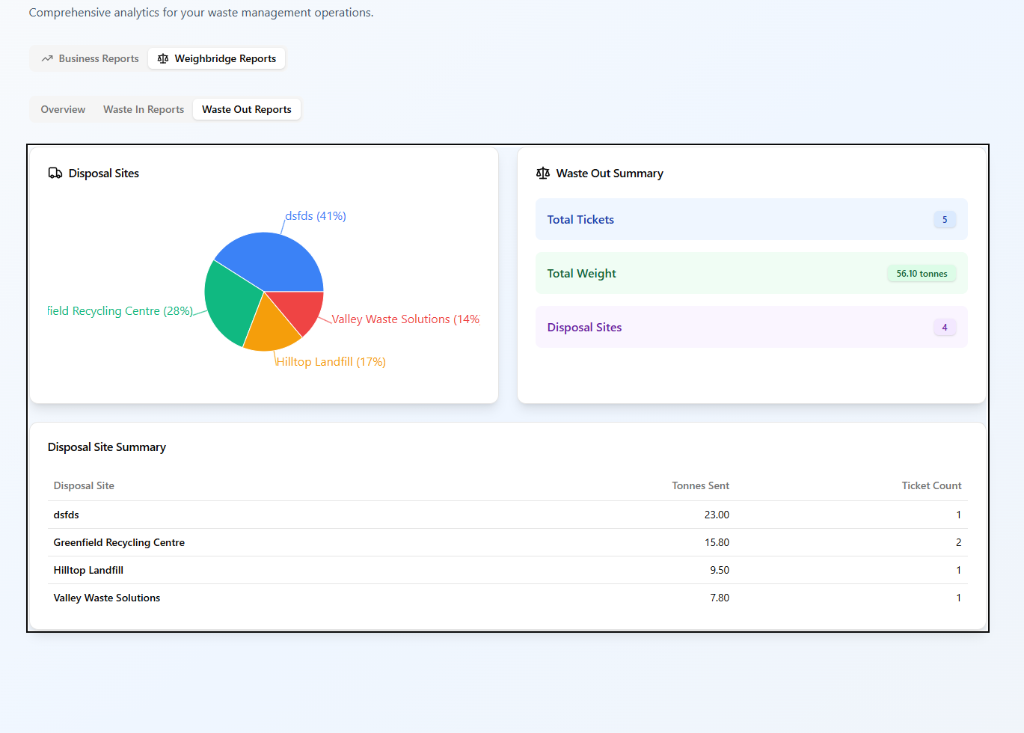Viewport: 1024px width, 733px height.
Task: Click the Waste Out Summary card title
Action: (609, 173)
